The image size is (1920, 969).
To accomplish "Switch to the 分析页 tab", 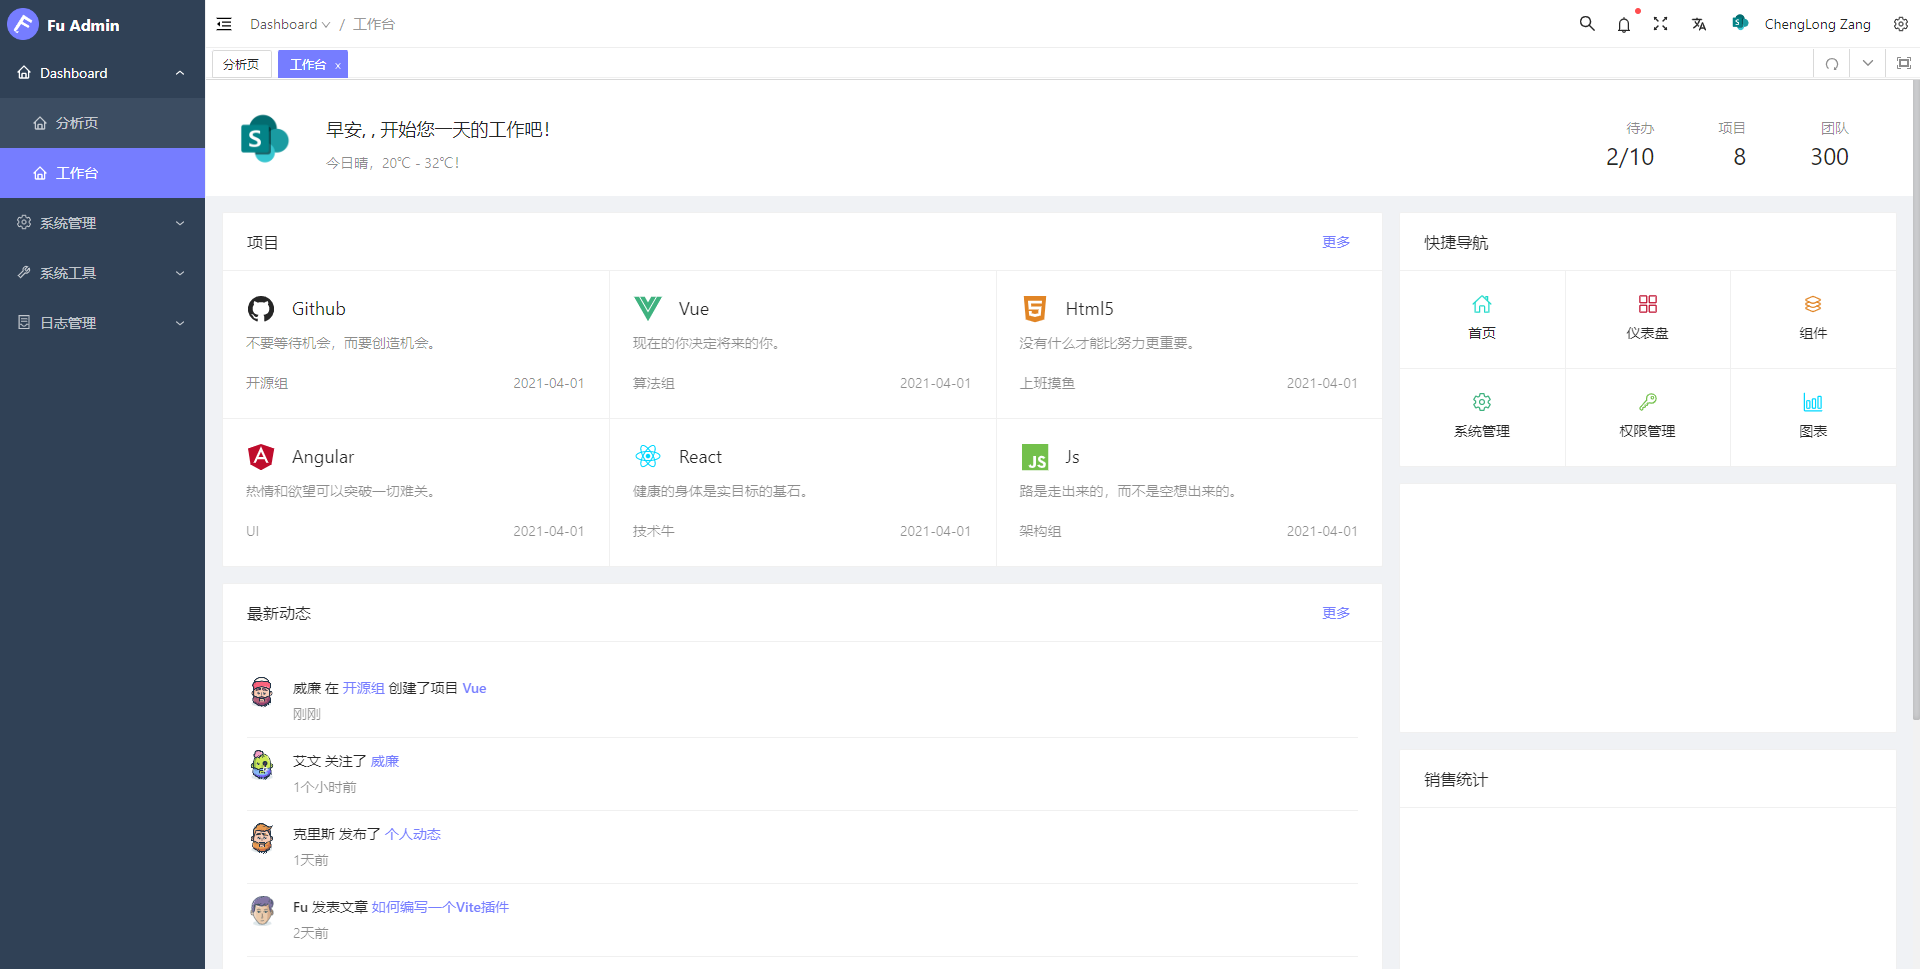I will click(x=241, y=64).
